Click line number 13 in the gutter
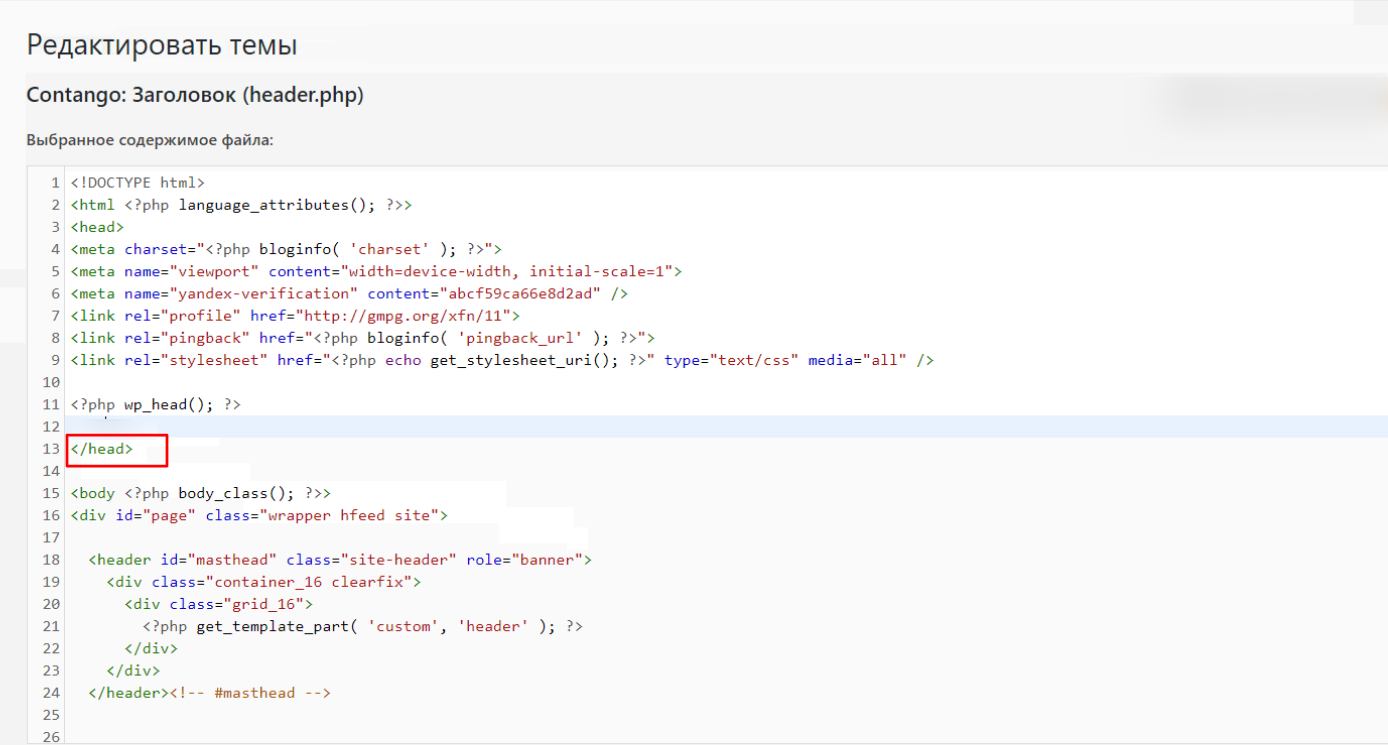This screenshot has height=745, width=1388. click(51, 449)
